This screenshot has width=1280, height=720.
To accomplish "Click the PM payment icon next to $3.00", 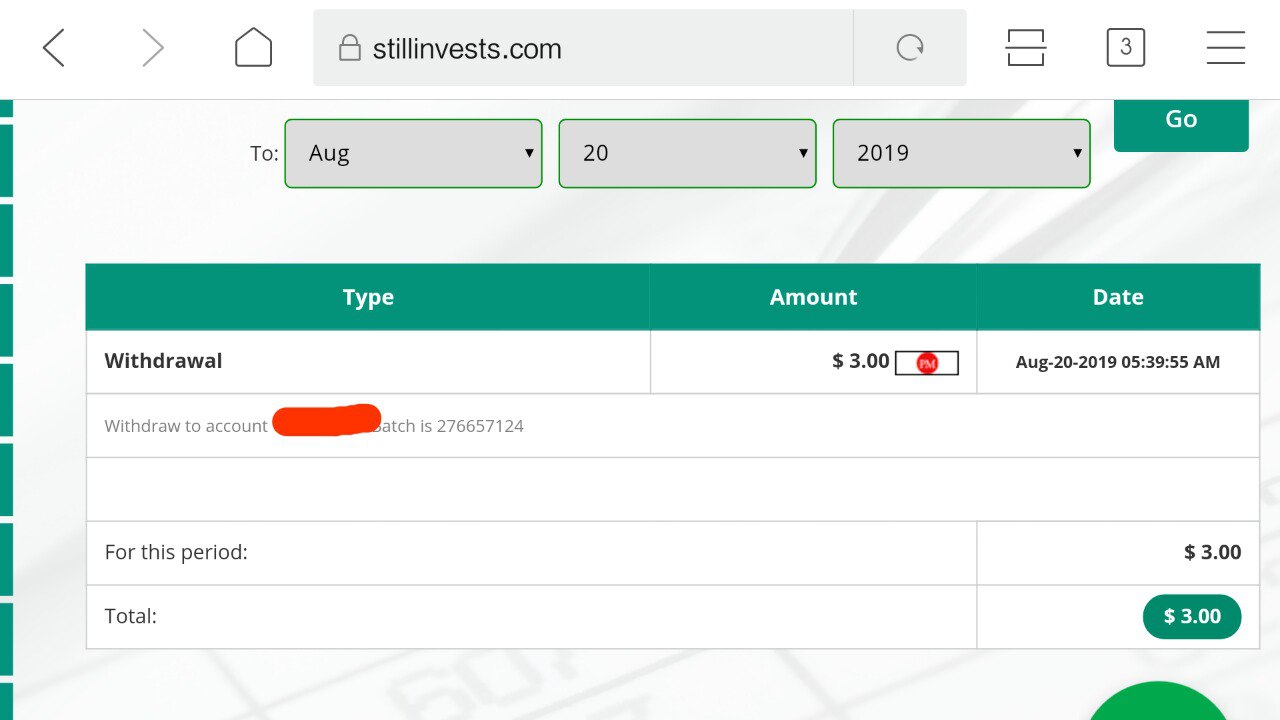I will [x=927, y=363].
